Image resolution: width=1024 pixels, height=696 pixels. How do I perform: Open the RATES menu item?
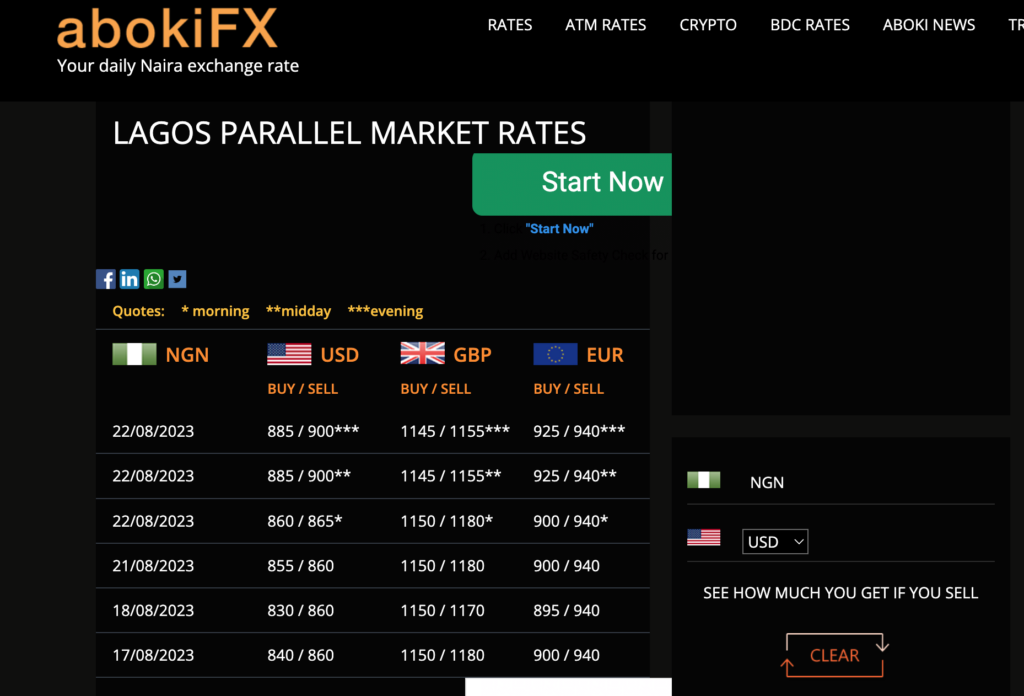click(x=510, y=25)
